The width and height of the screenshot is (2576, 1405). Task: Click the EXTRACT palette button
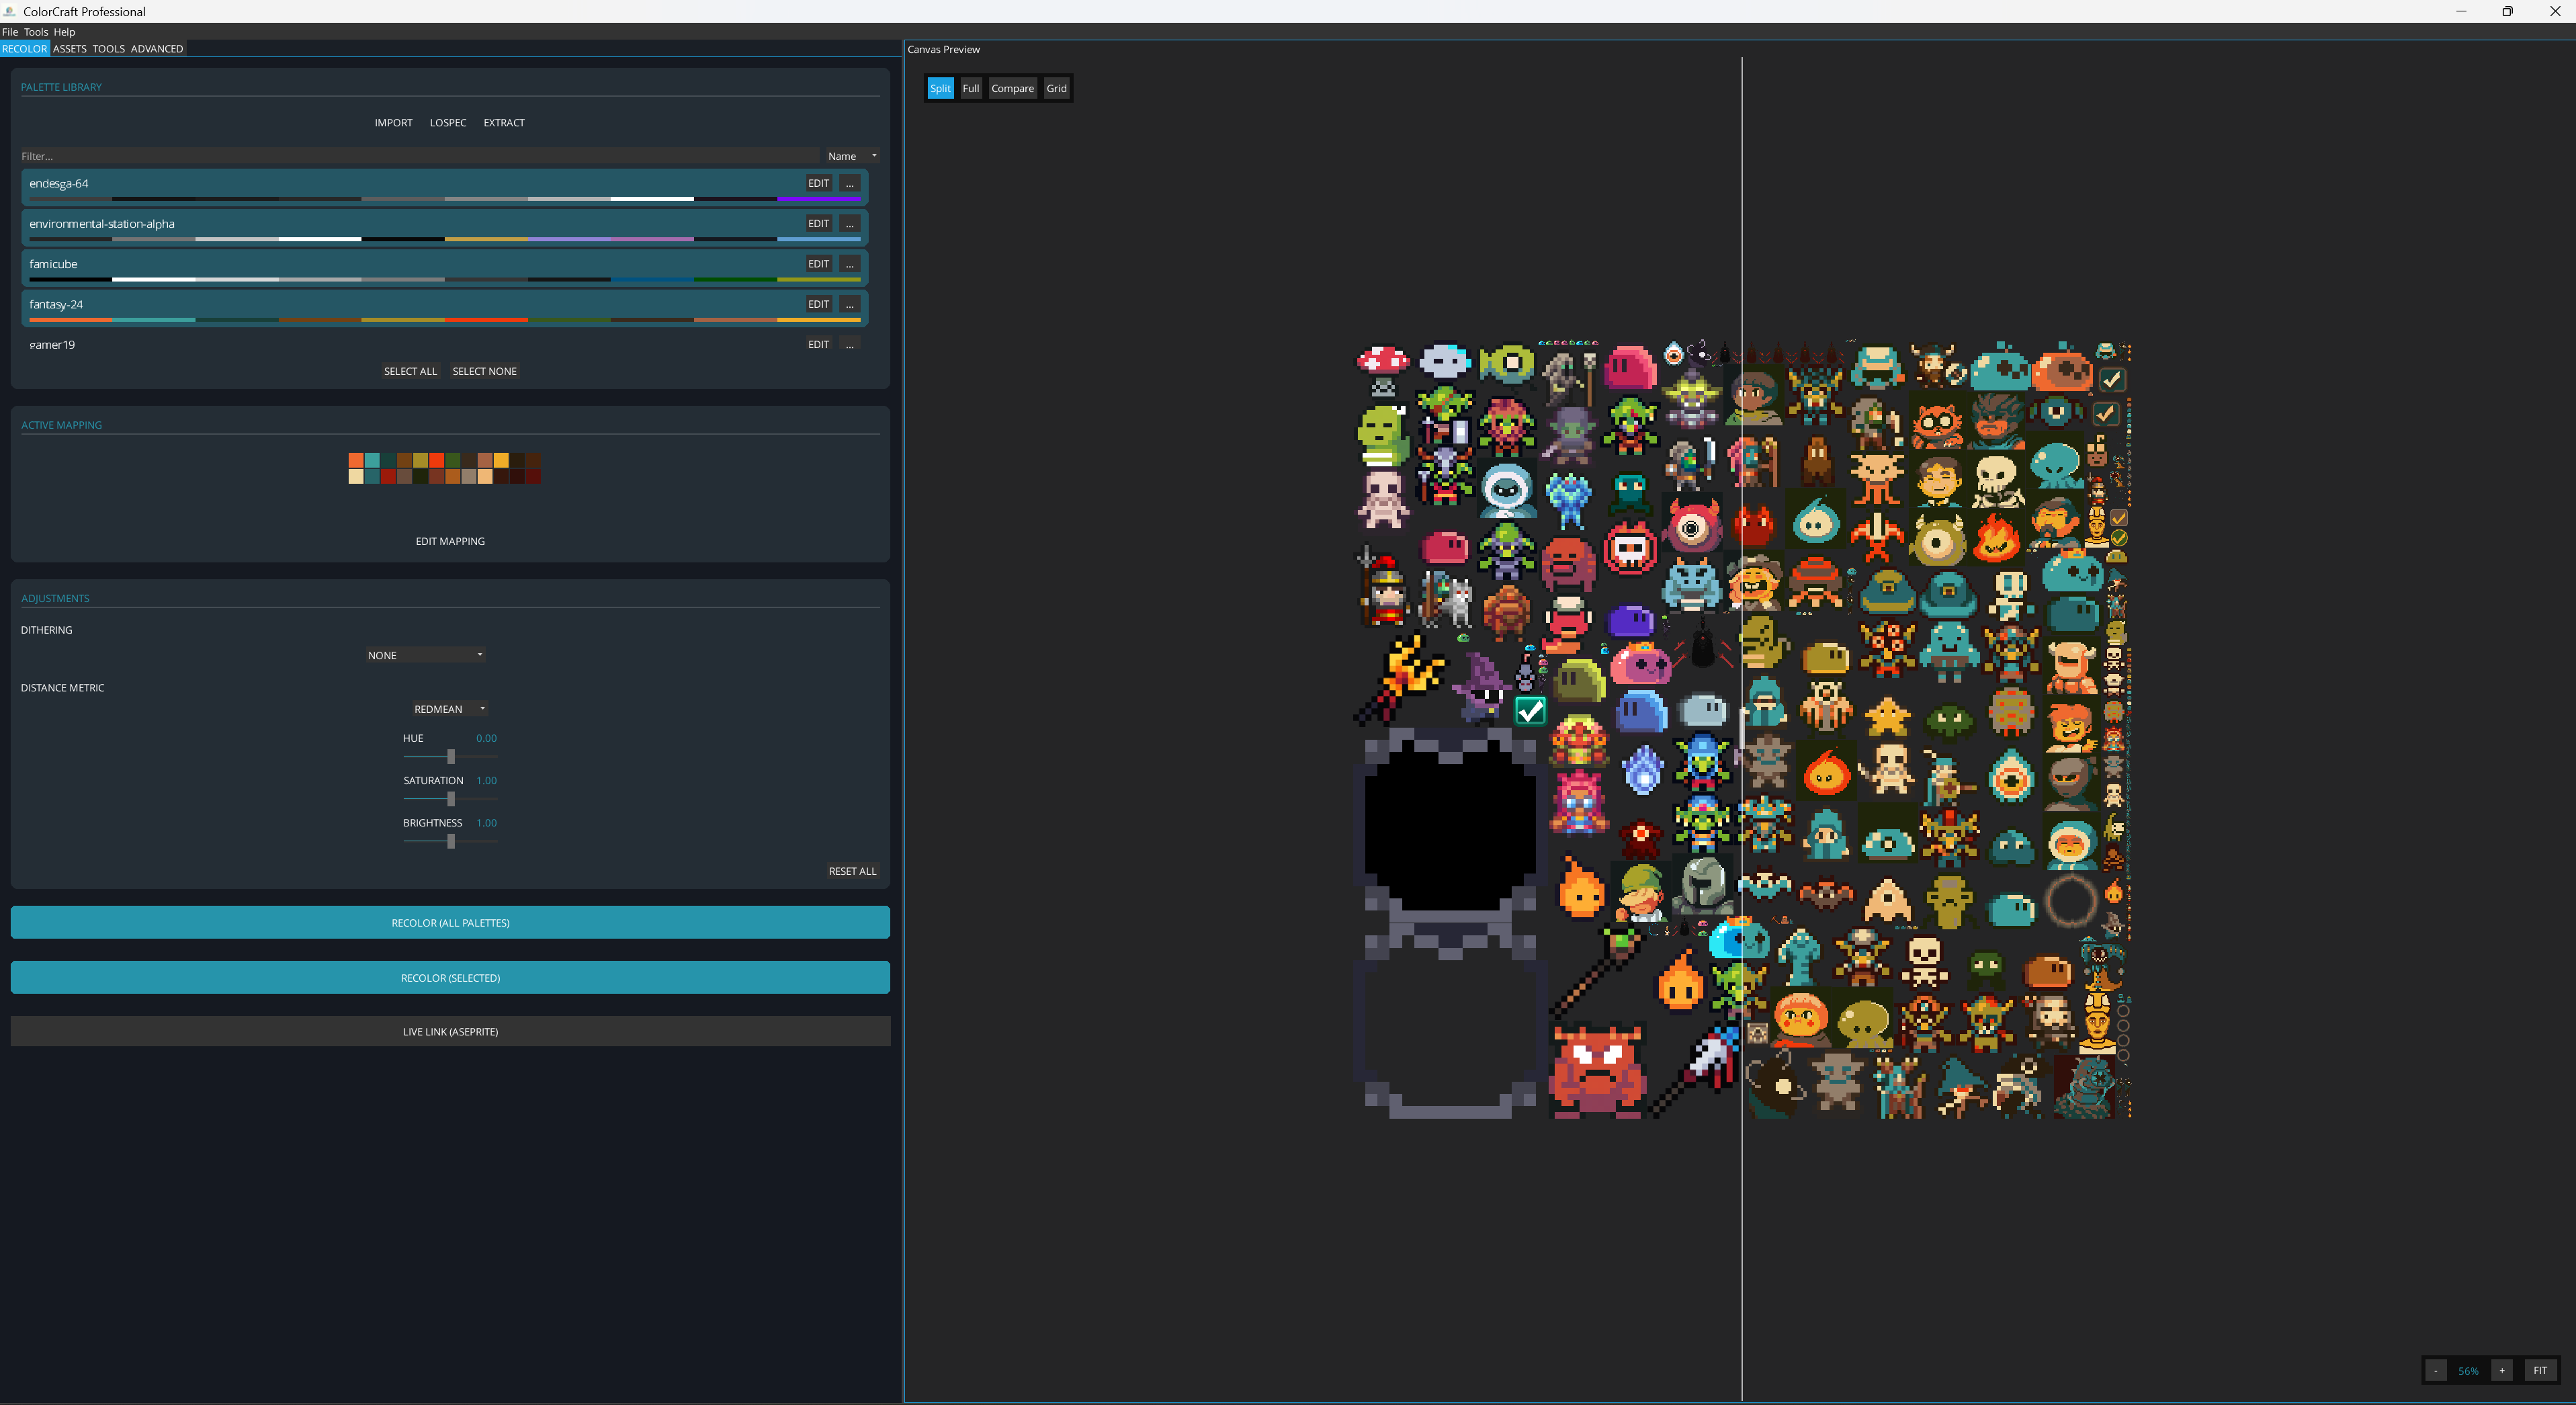click(504, 122)
